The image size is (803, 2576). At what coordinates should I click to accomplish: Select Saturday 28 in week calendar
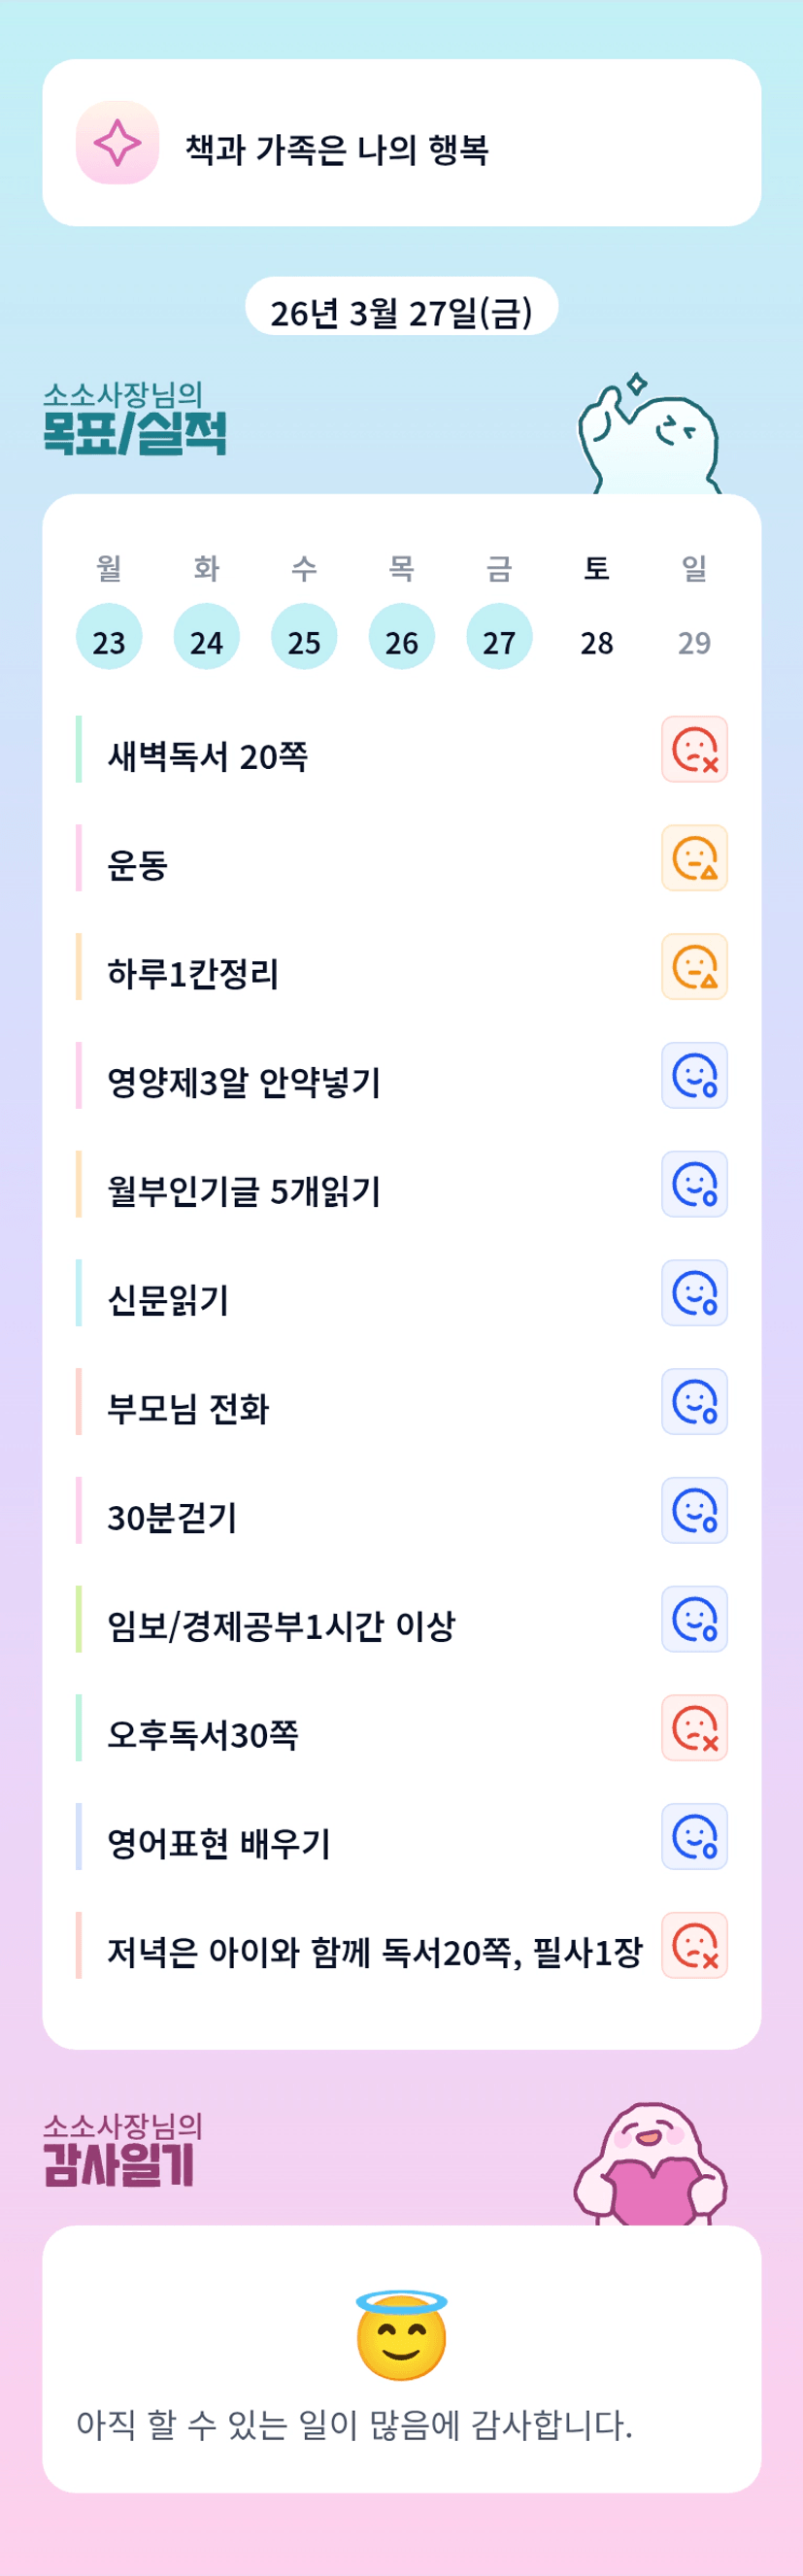click(x=597, y=641)
